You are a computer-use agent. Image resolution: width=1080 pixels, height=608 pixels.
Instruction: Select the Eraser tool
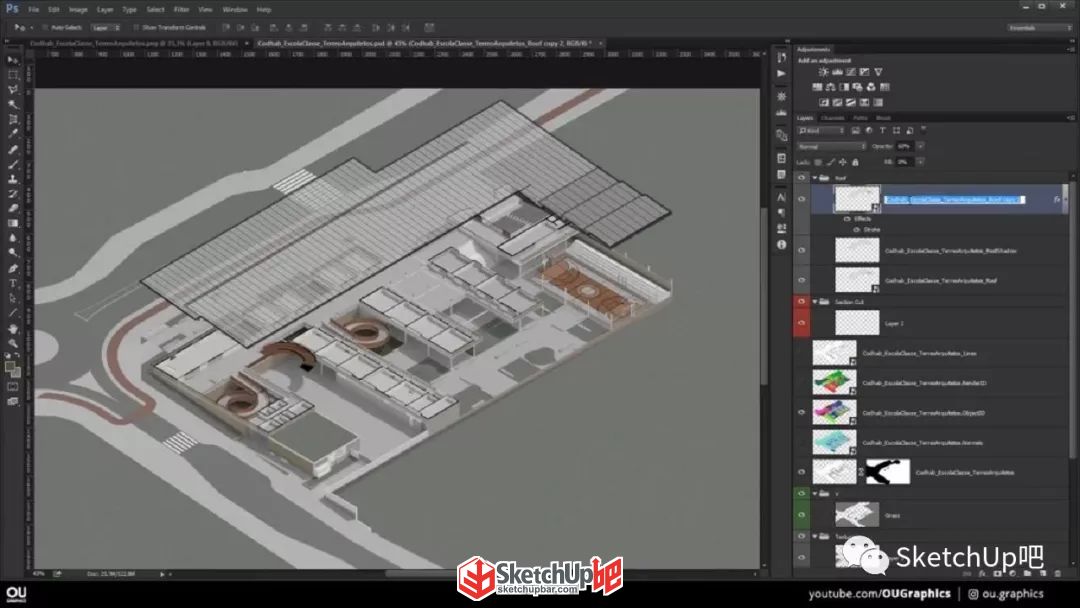click(12, 209)
